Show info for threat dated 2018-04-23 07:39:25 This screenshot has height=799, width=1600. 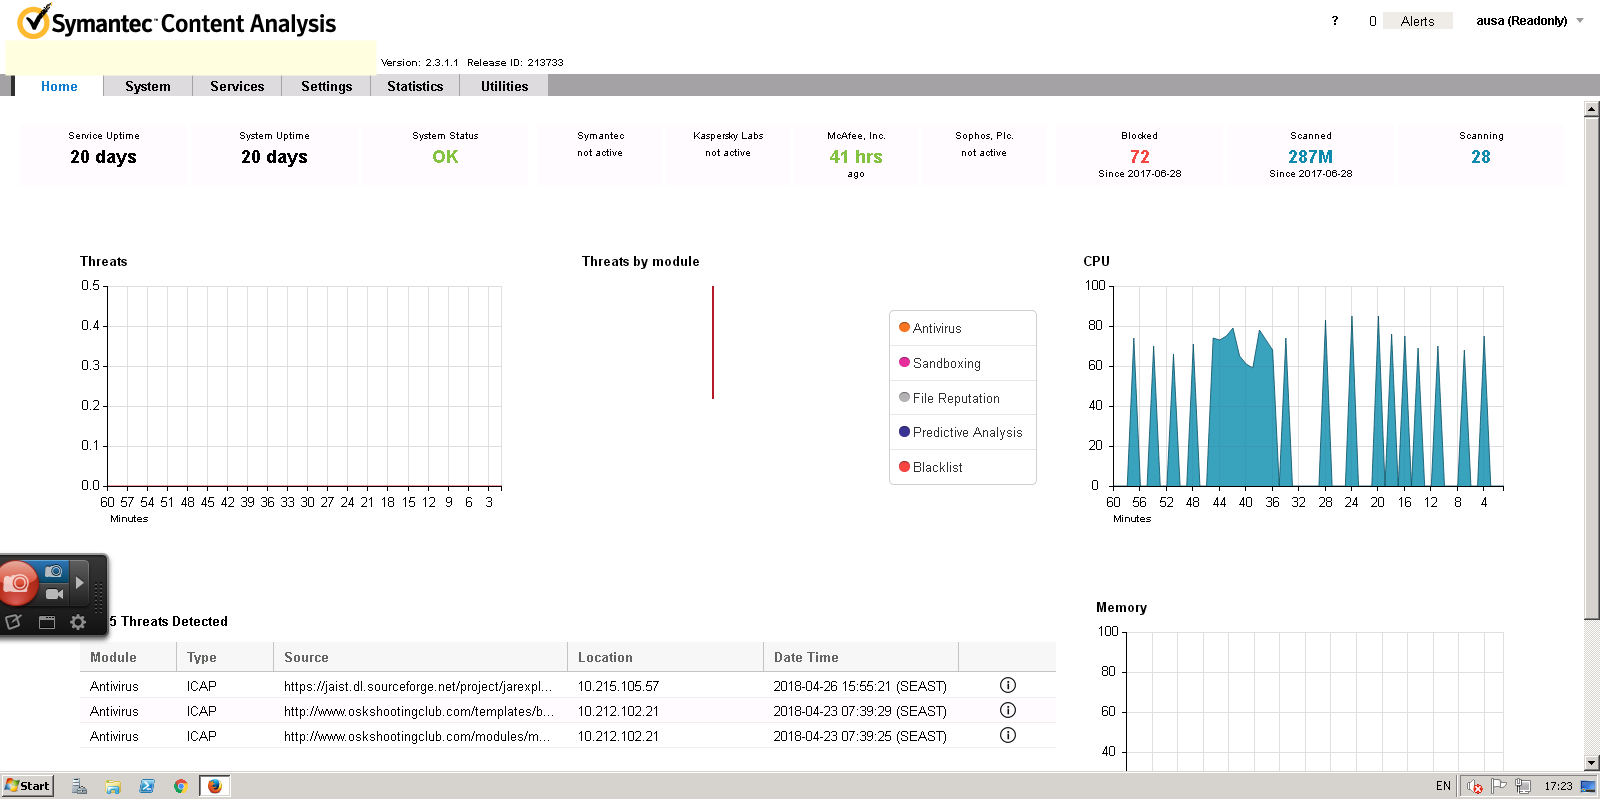point(1008,735)
